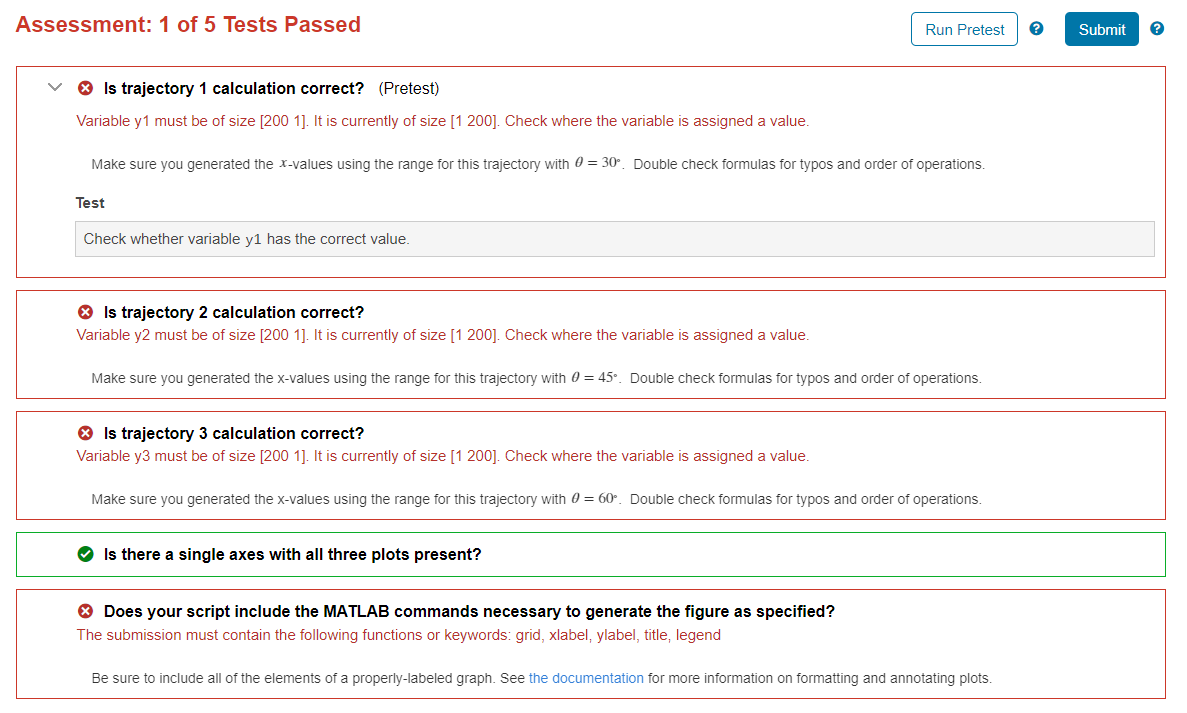Select 'Is there a single axes' test row
Screen dimensions: 1187x713
coord(590,555)
